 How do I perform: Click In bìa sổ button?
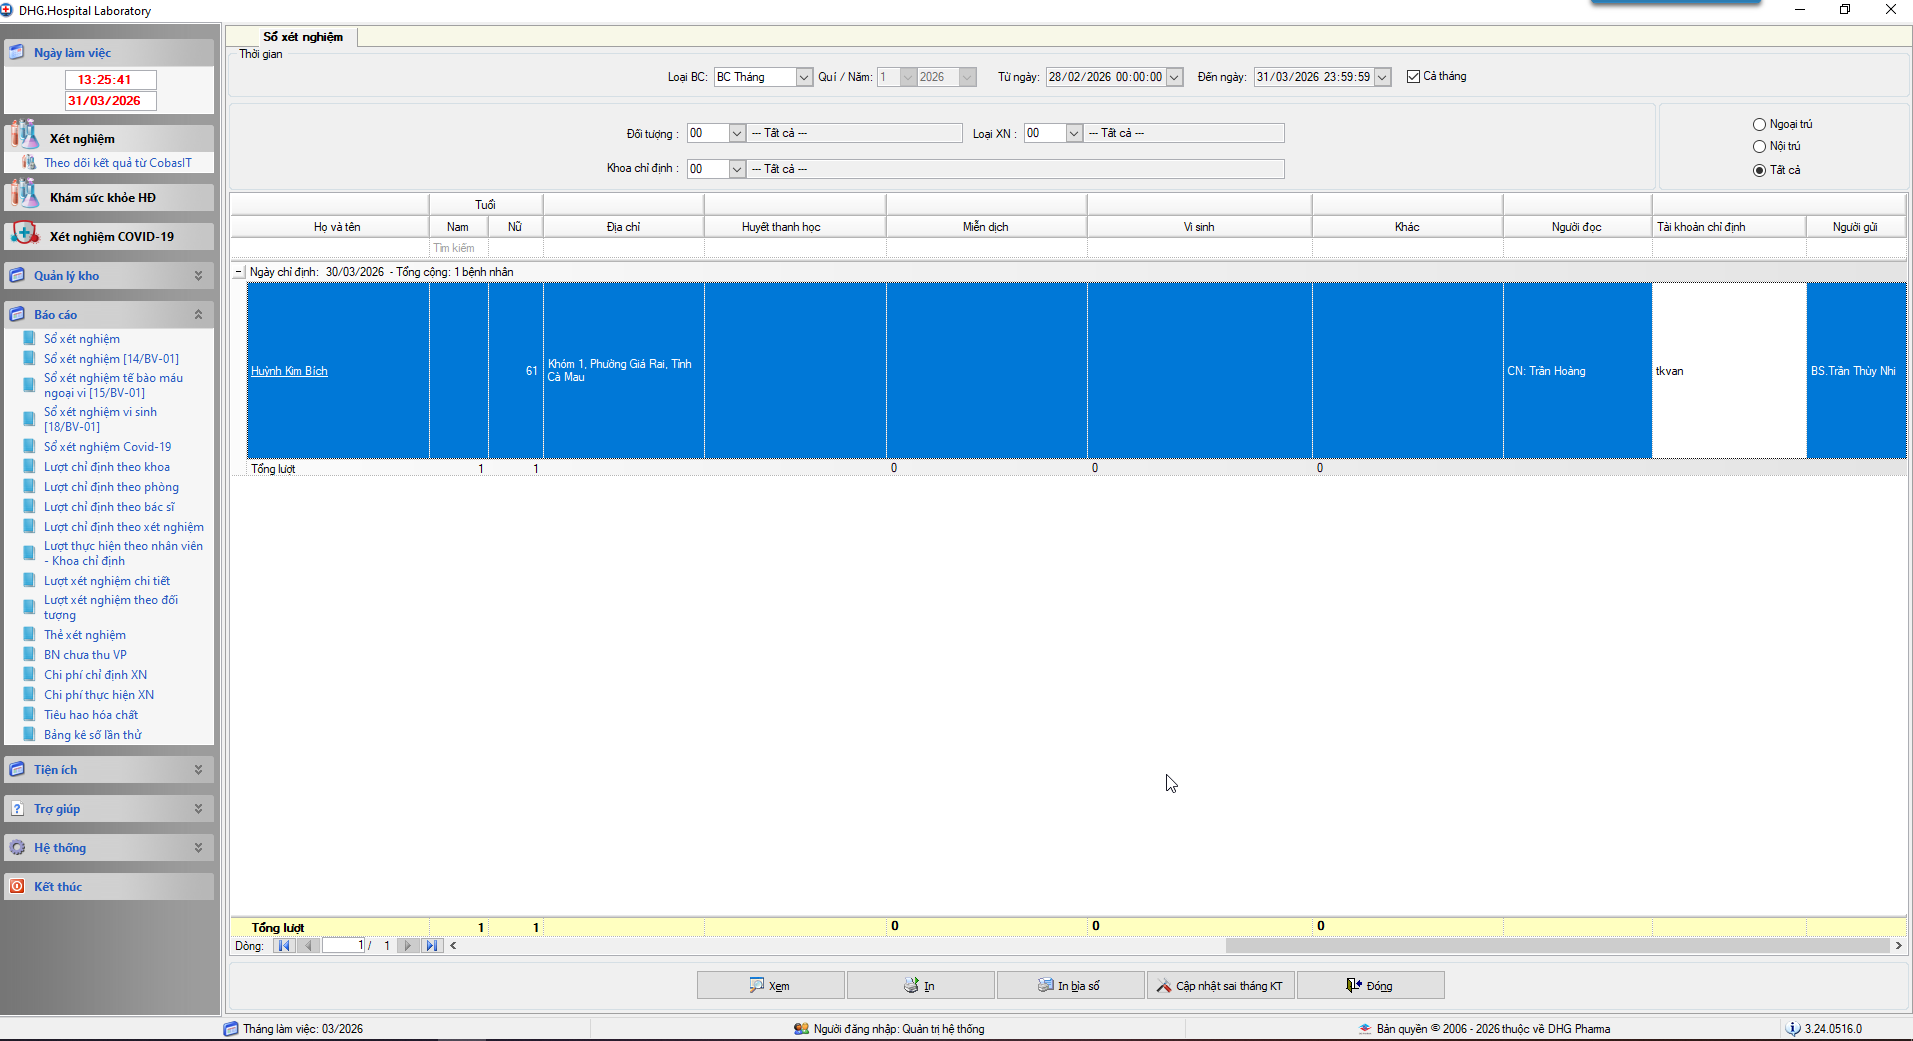coord(1070,985)
